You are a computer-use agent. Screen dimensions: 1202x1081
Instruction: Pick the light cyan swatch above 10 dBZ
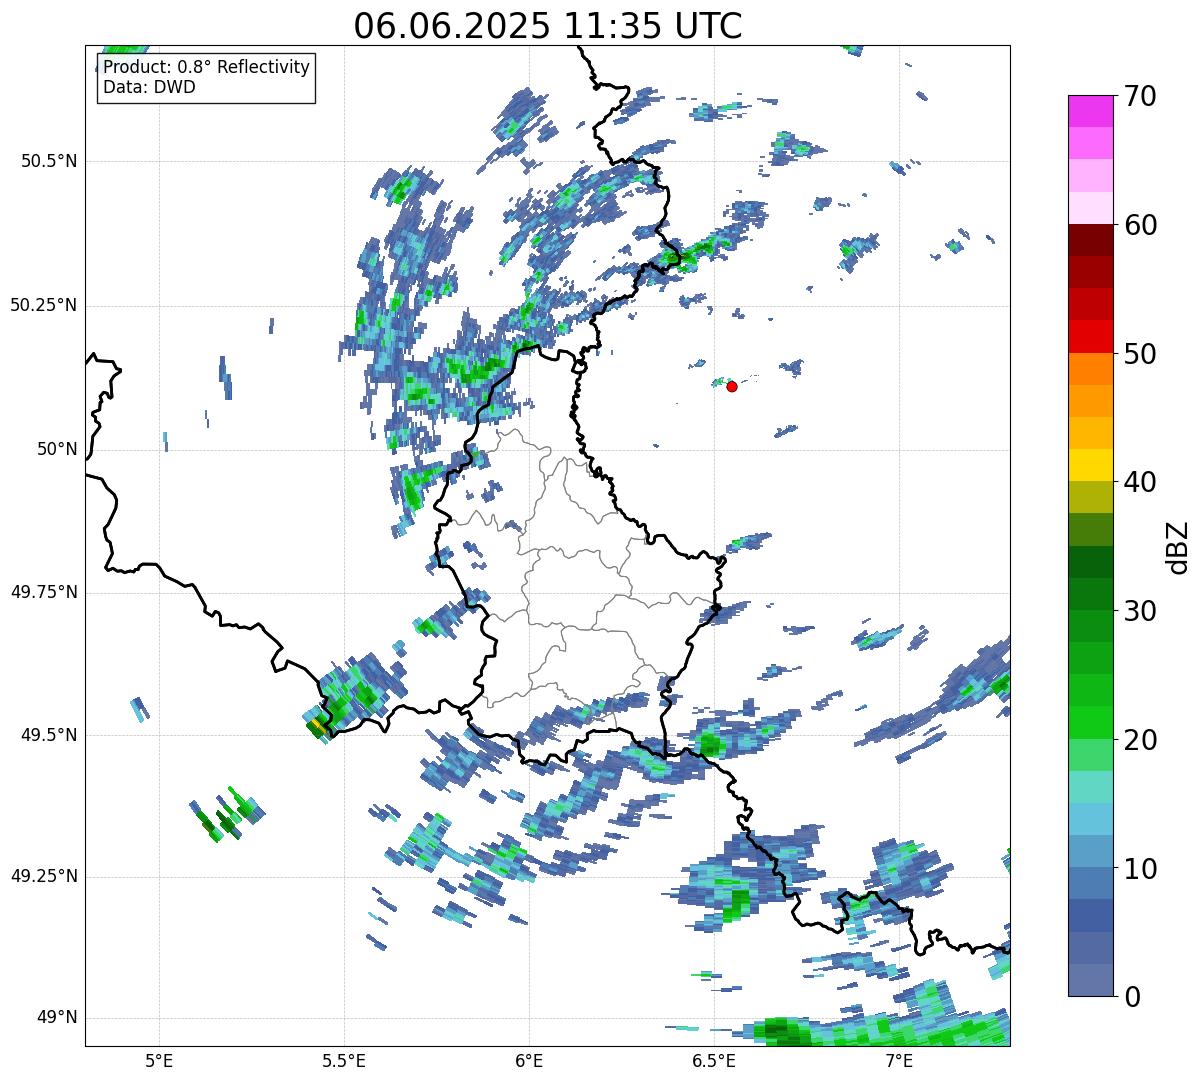[1090, 819]
